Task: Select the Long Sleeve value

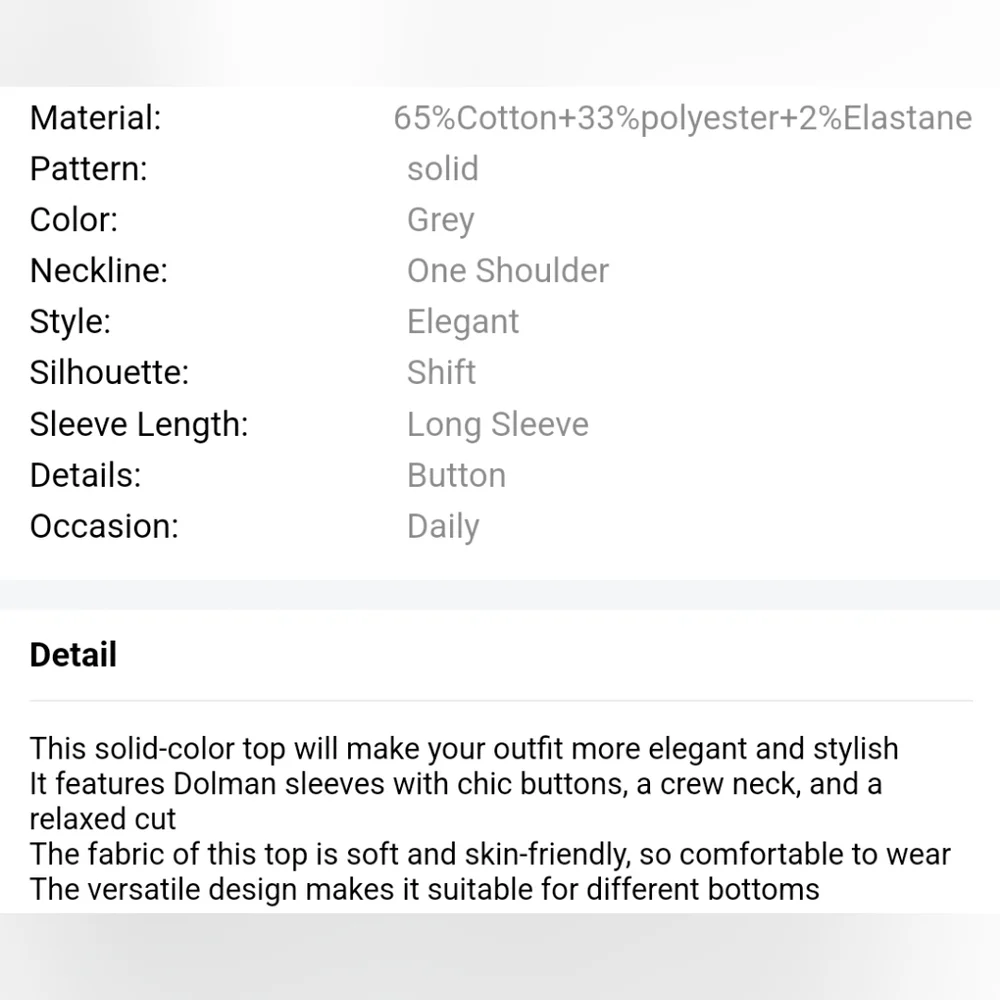Action: pyautogui.click(x=497, y=425)
